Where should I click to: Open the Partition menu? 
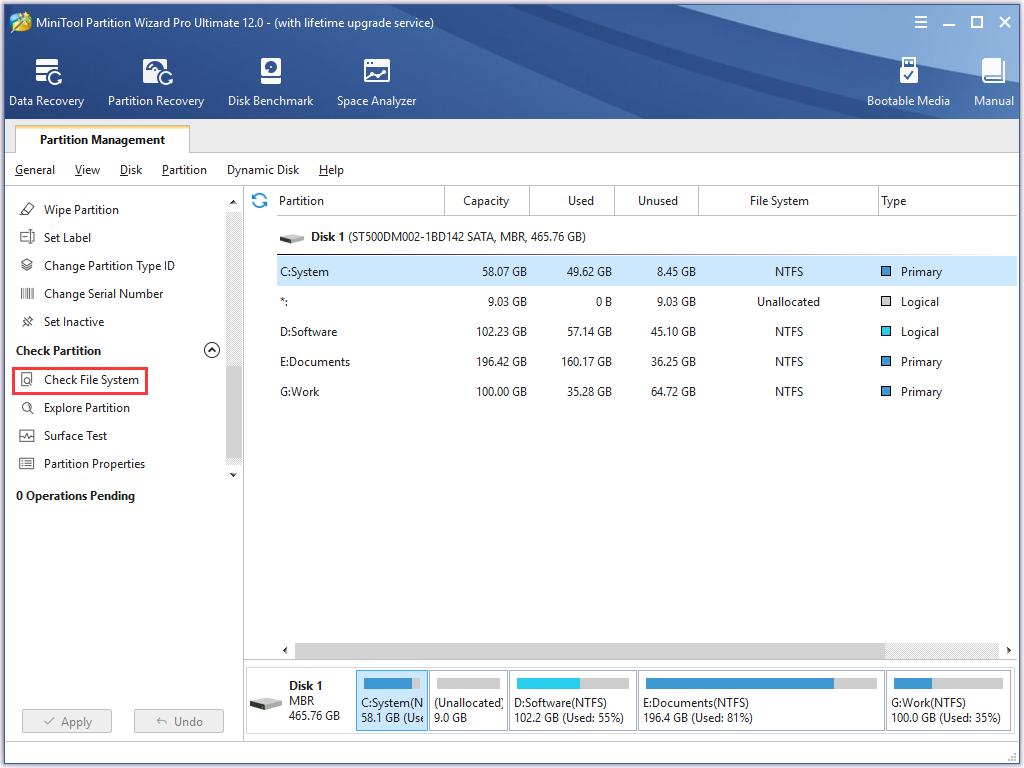pos(184,170)
